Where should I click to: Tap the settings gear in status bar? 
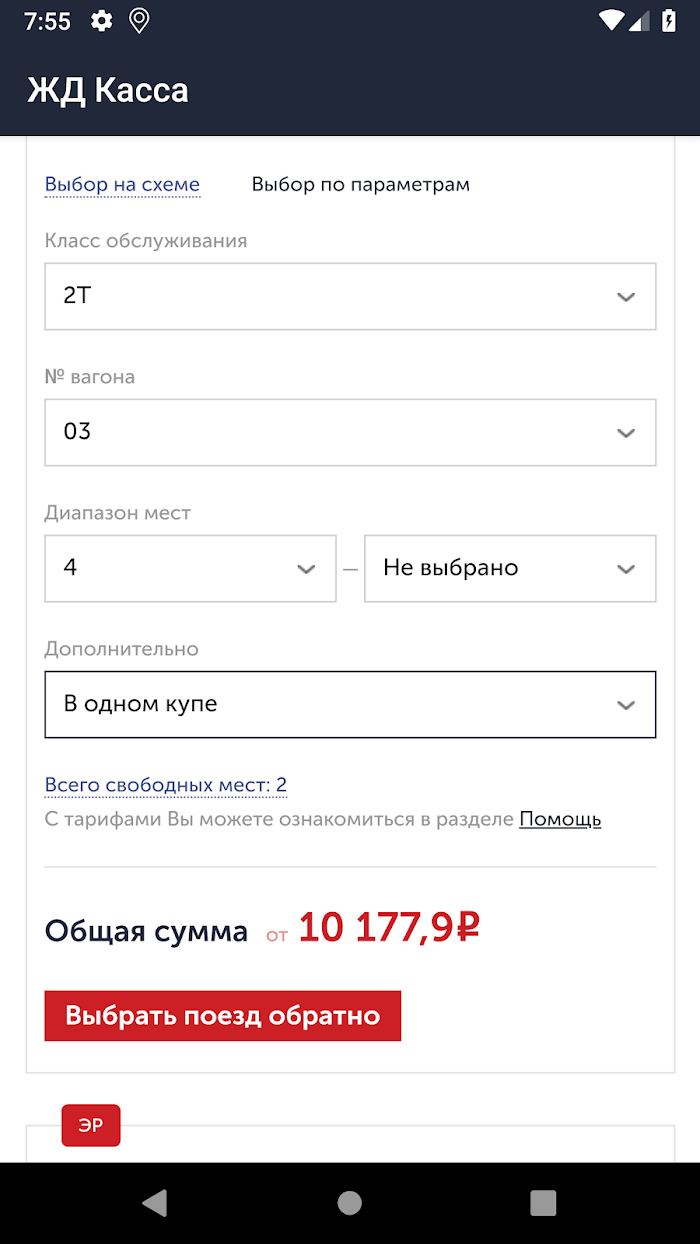tap(101, 21)
